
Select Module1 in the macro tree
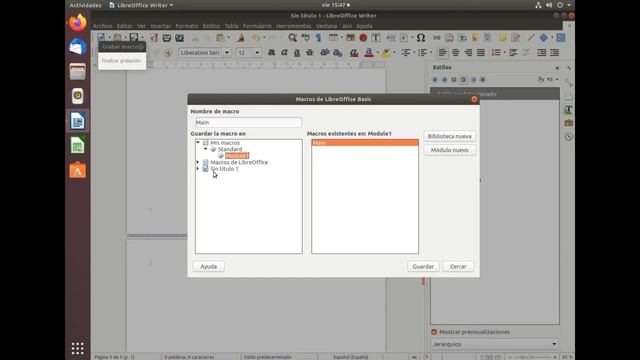point(237,156)
